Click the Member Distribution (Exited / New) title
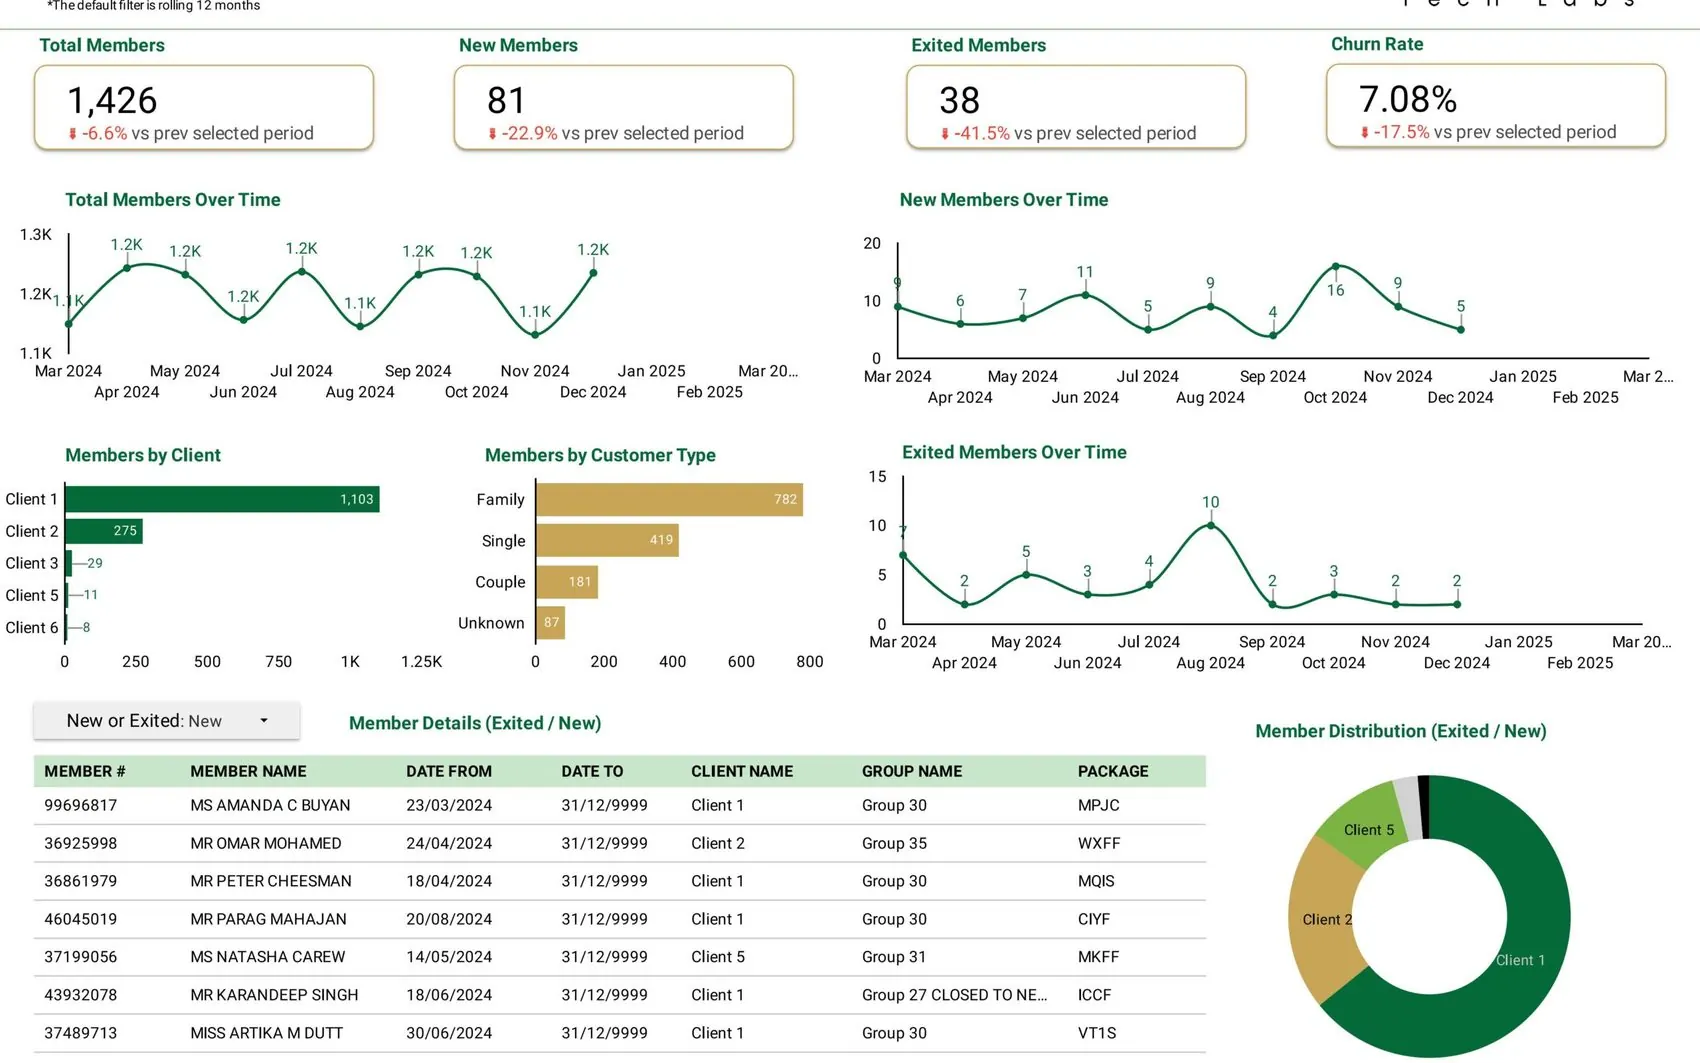The height and width of the screenshot is (1063, 1700). (x=1401, y=731)
